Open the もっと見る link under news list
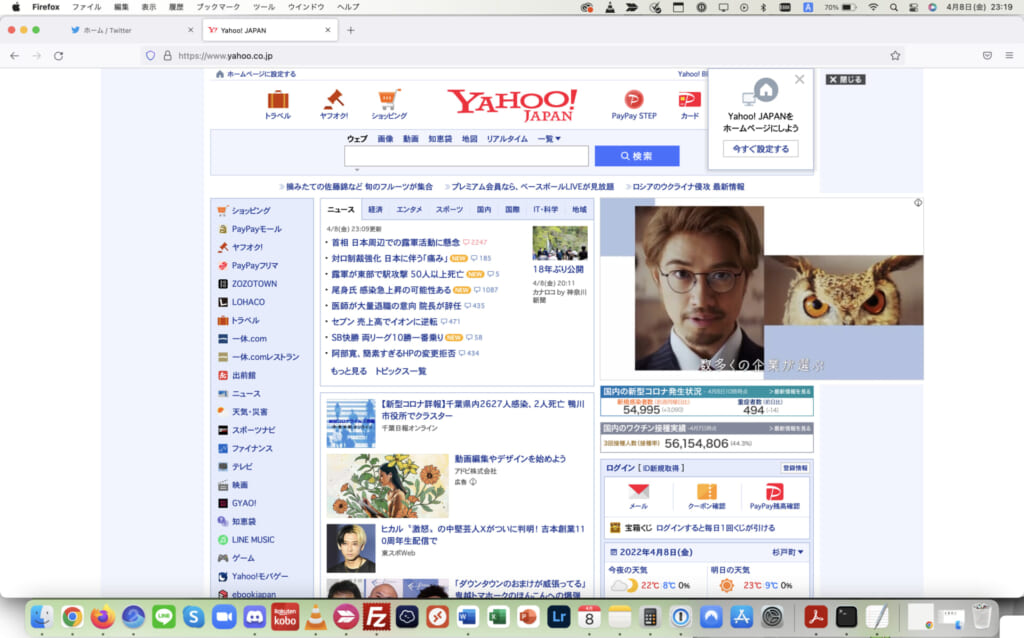This screenshot has height=638, width=1024. coord(348,371)
